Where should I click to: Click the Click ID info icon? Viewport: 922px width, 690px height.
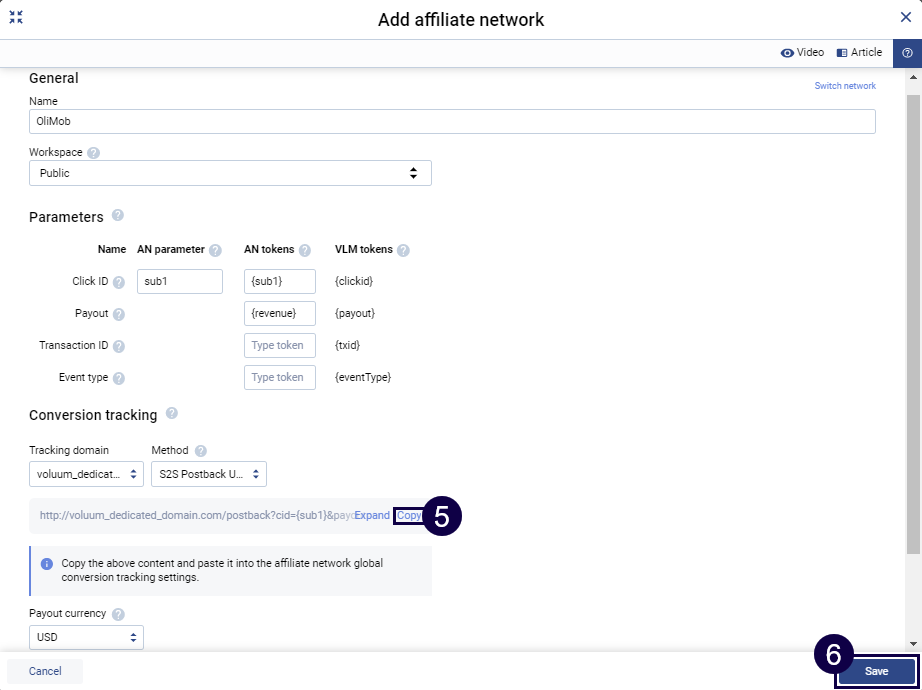click(x=119, y=283)
